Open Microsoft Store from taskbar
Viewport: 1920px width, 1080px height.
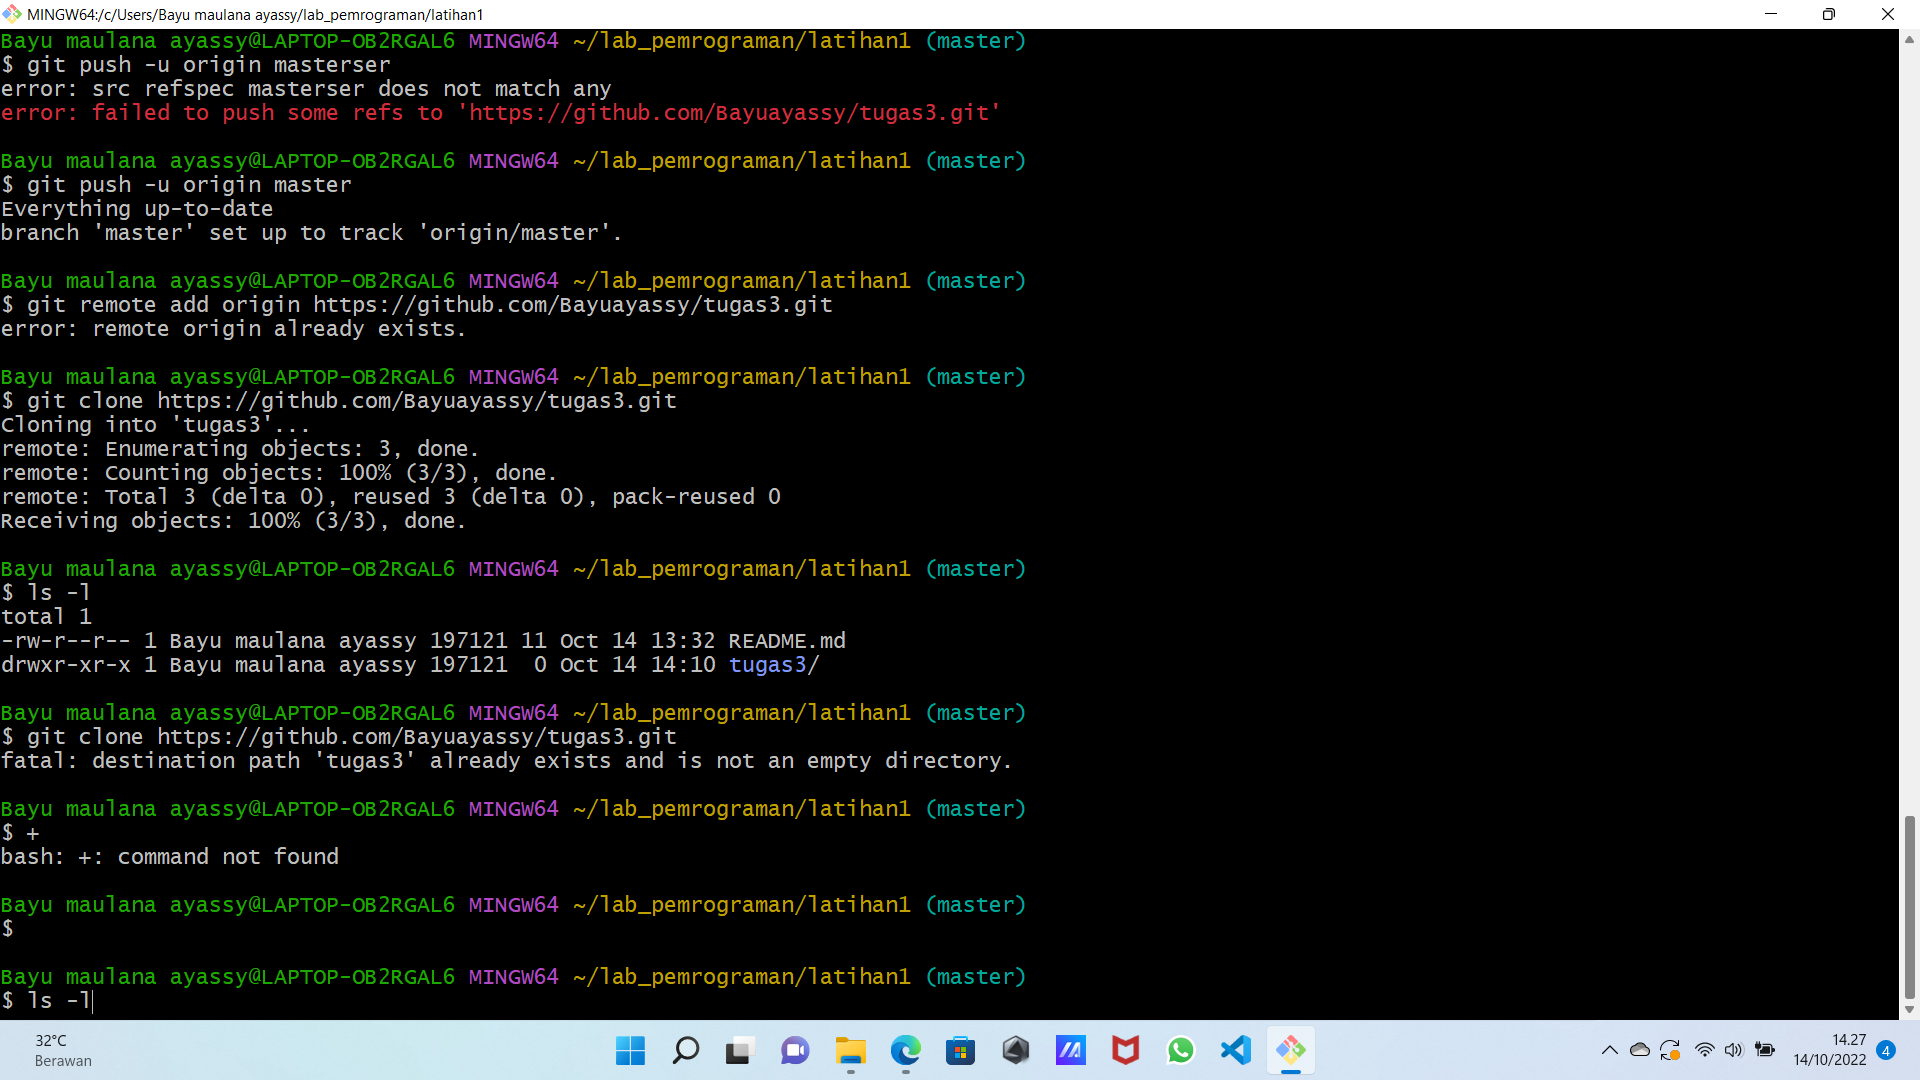tap(961, 1050)
